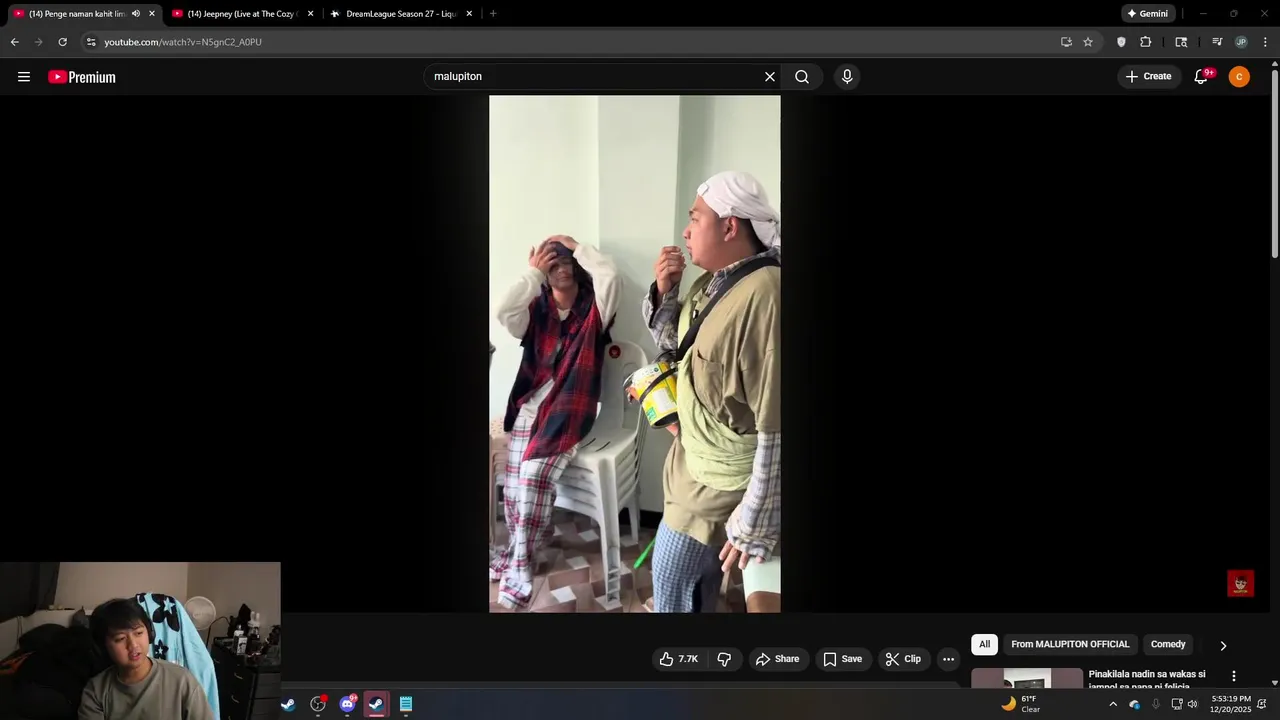Open Notepad from the taskbar
The height and width of the screenshot is (720, 1280).
406,704
